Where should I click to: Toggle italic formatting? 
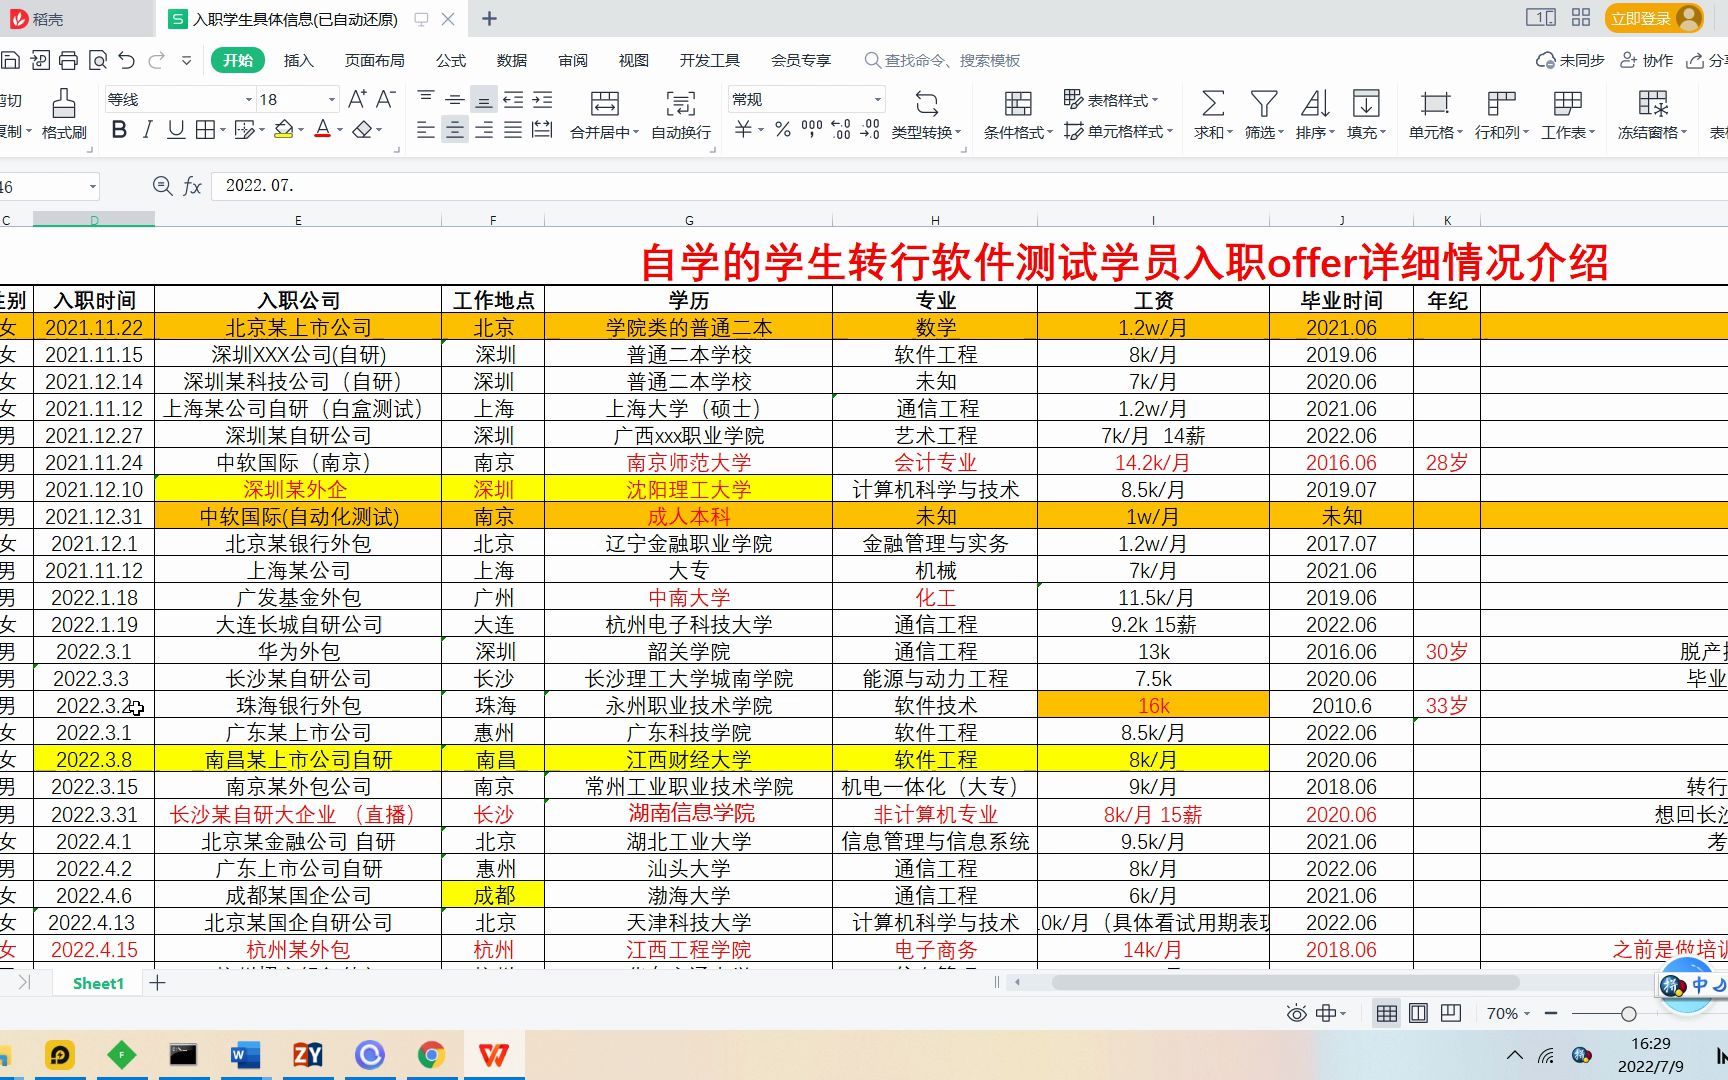pyautogui.click(x=147, y=130)
